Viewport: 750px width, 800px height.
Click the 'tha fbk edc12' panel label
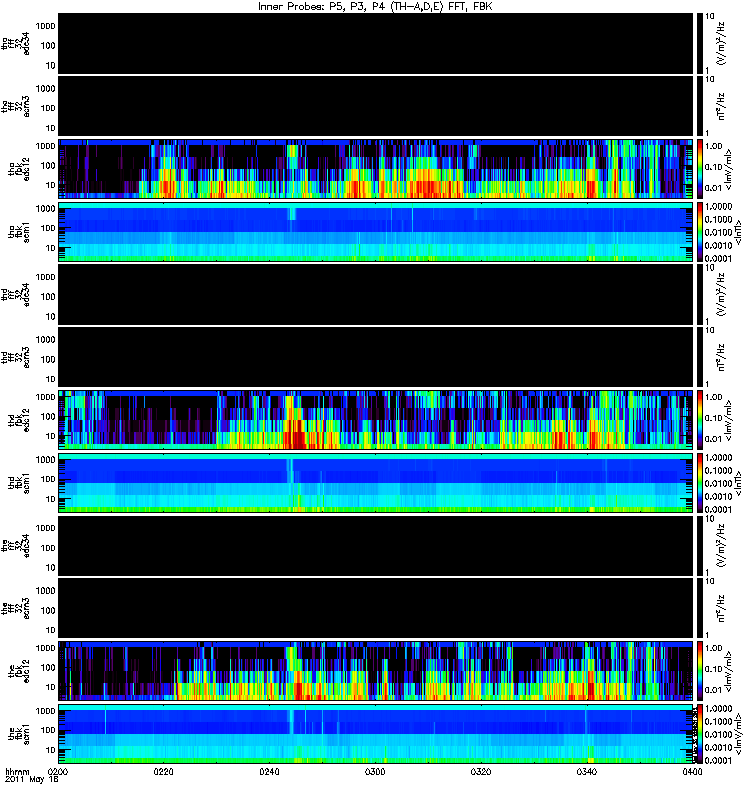click(19, 168)
